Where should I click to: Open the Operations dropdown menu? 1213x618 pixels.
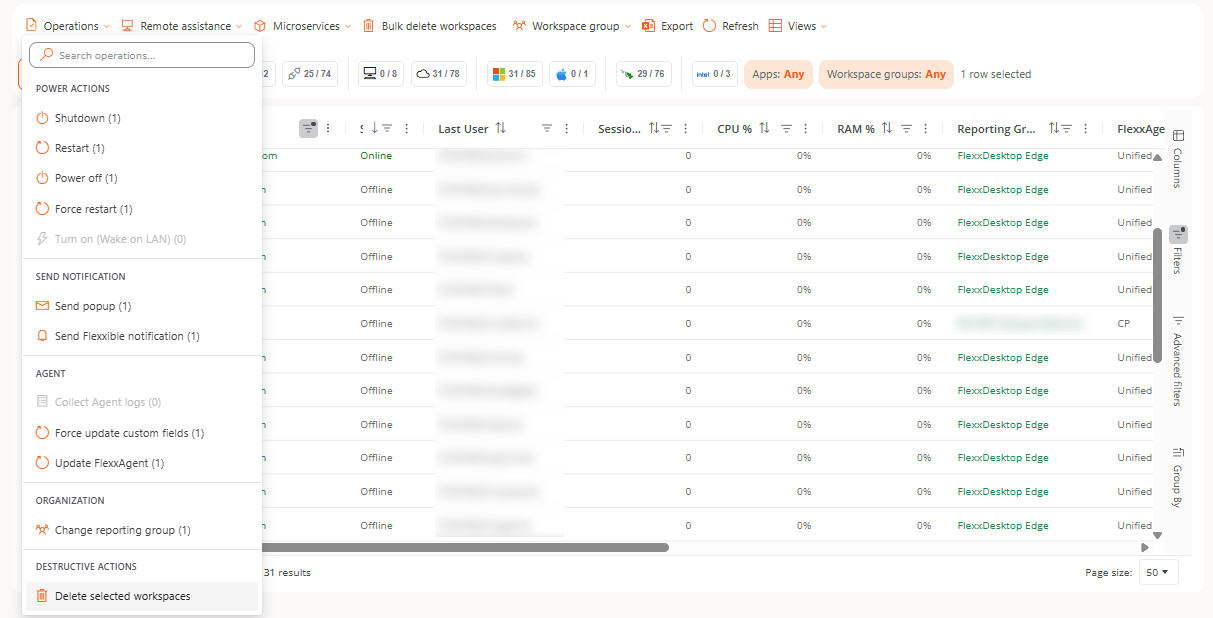pos(68,26)
